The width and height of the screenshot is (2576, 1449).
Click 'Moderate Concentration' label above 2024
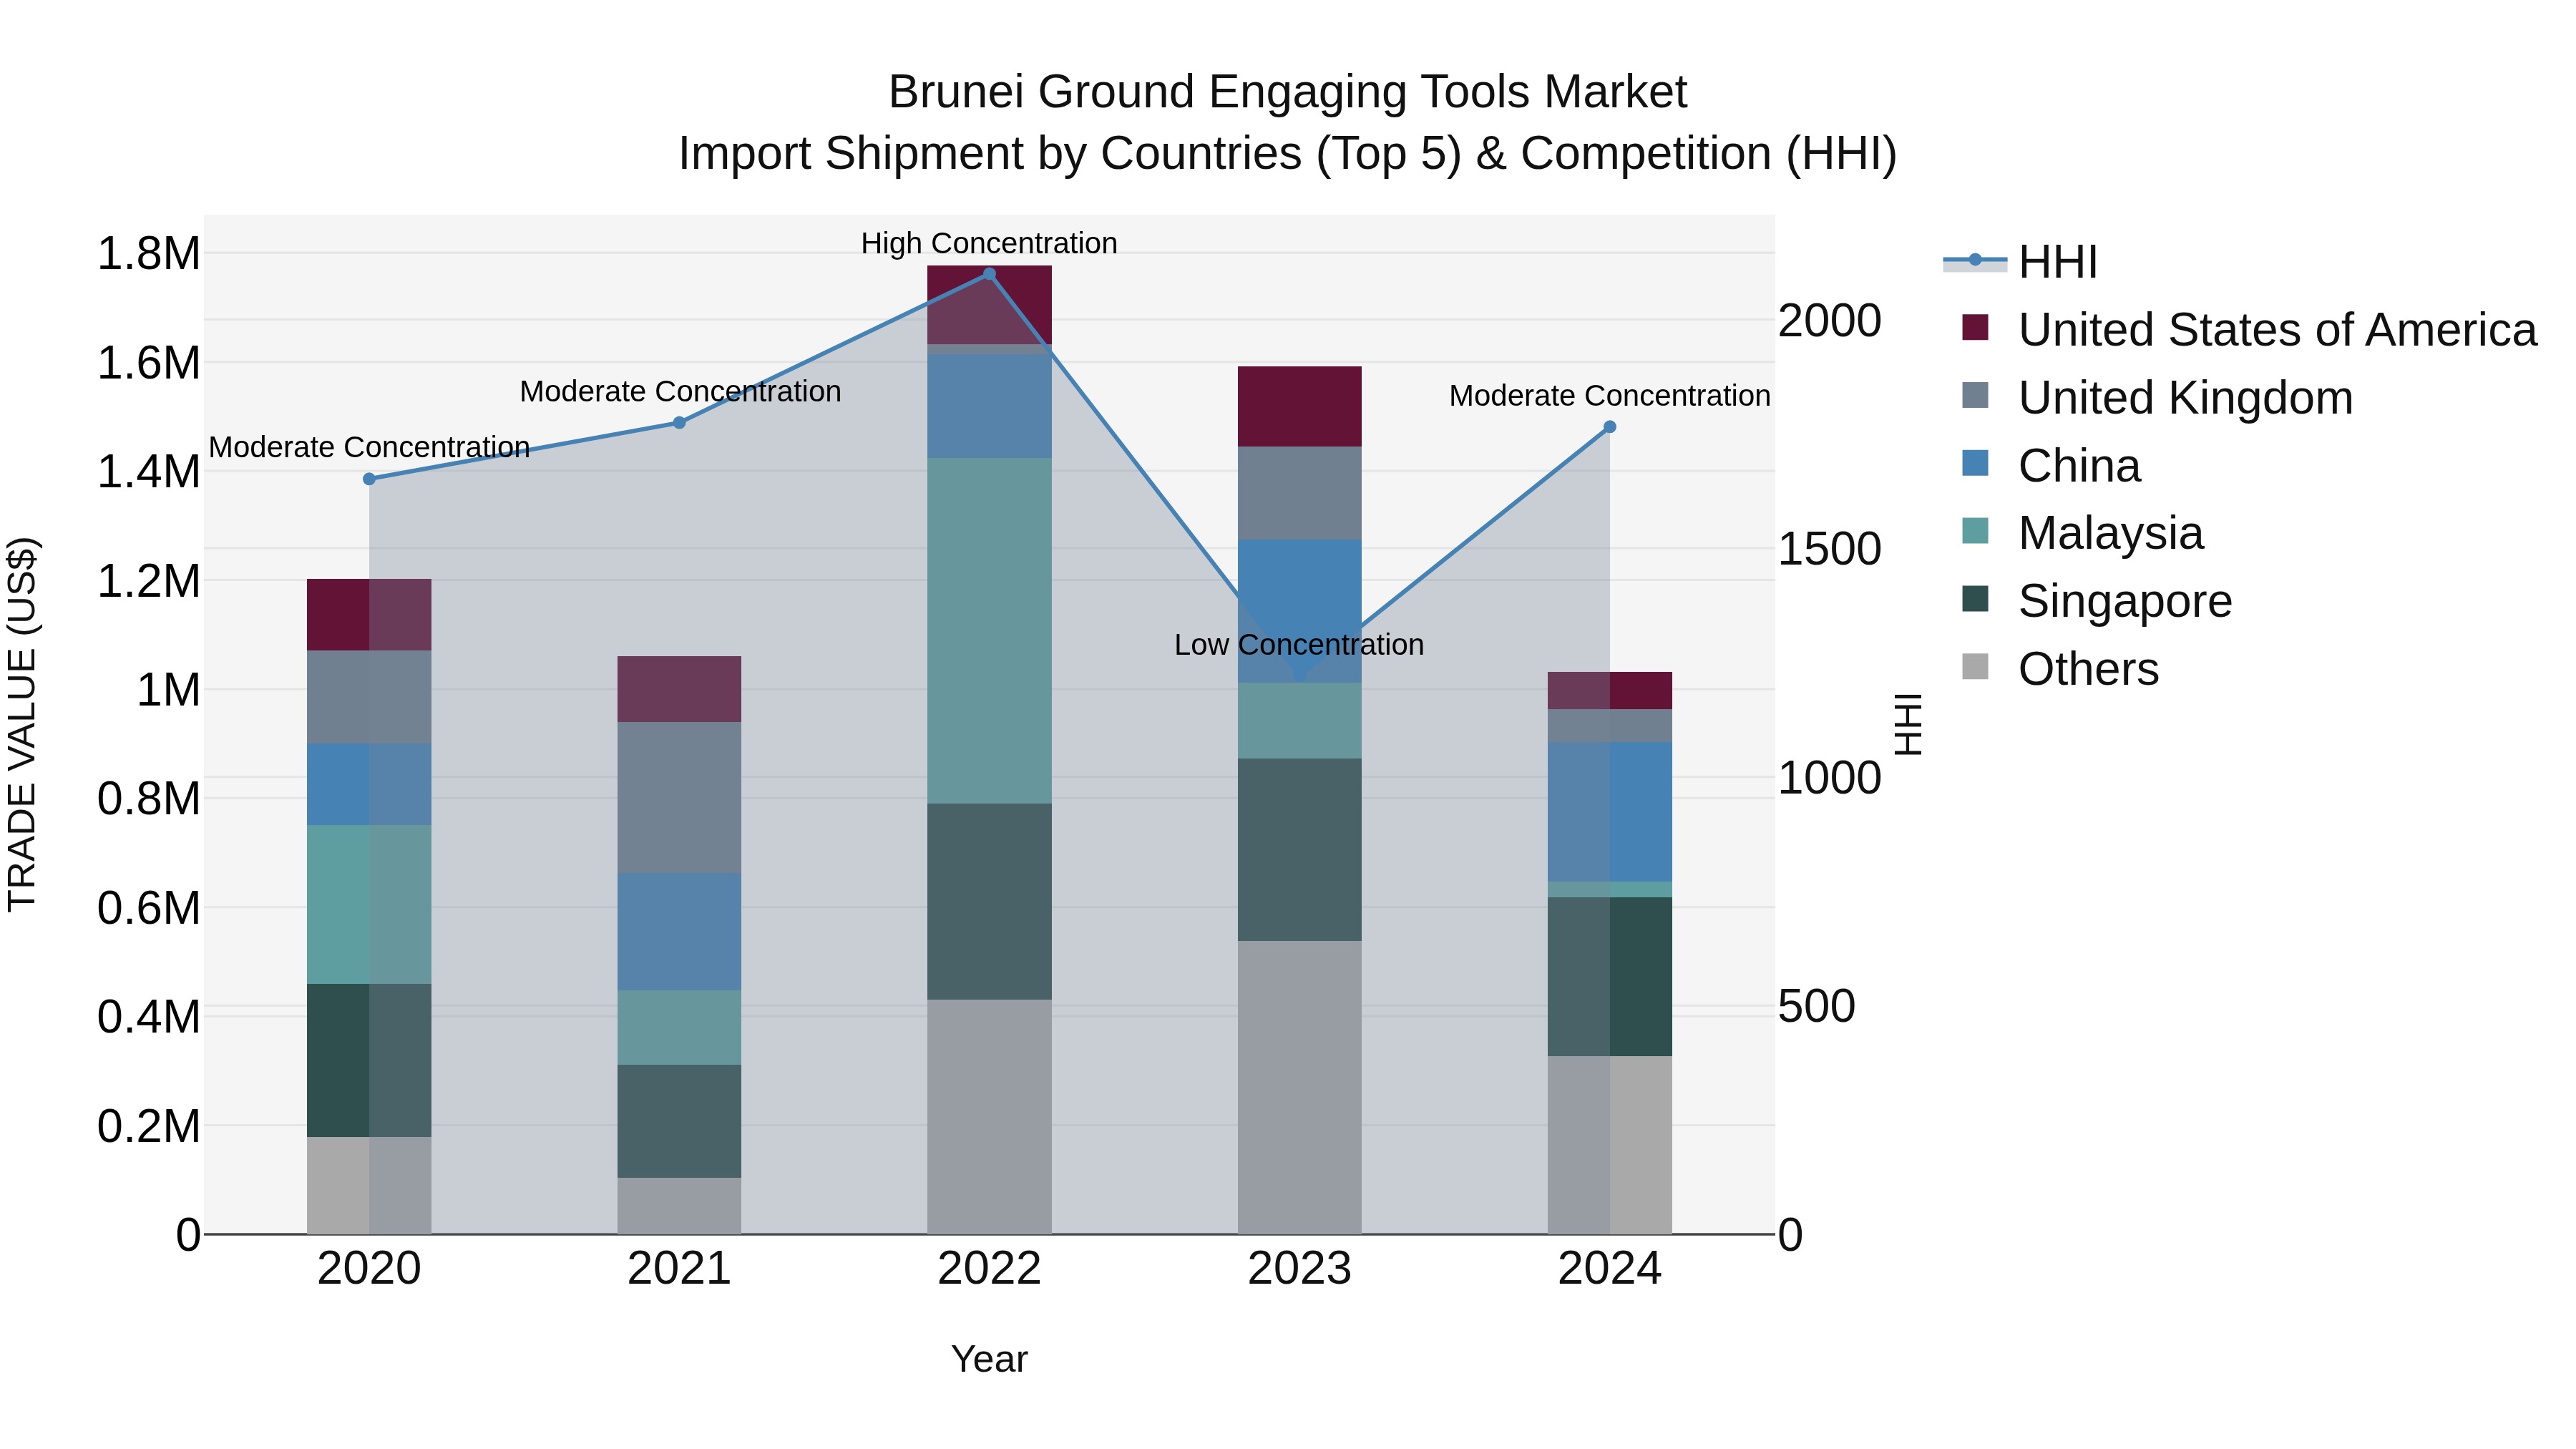(x=1609, y=396)
